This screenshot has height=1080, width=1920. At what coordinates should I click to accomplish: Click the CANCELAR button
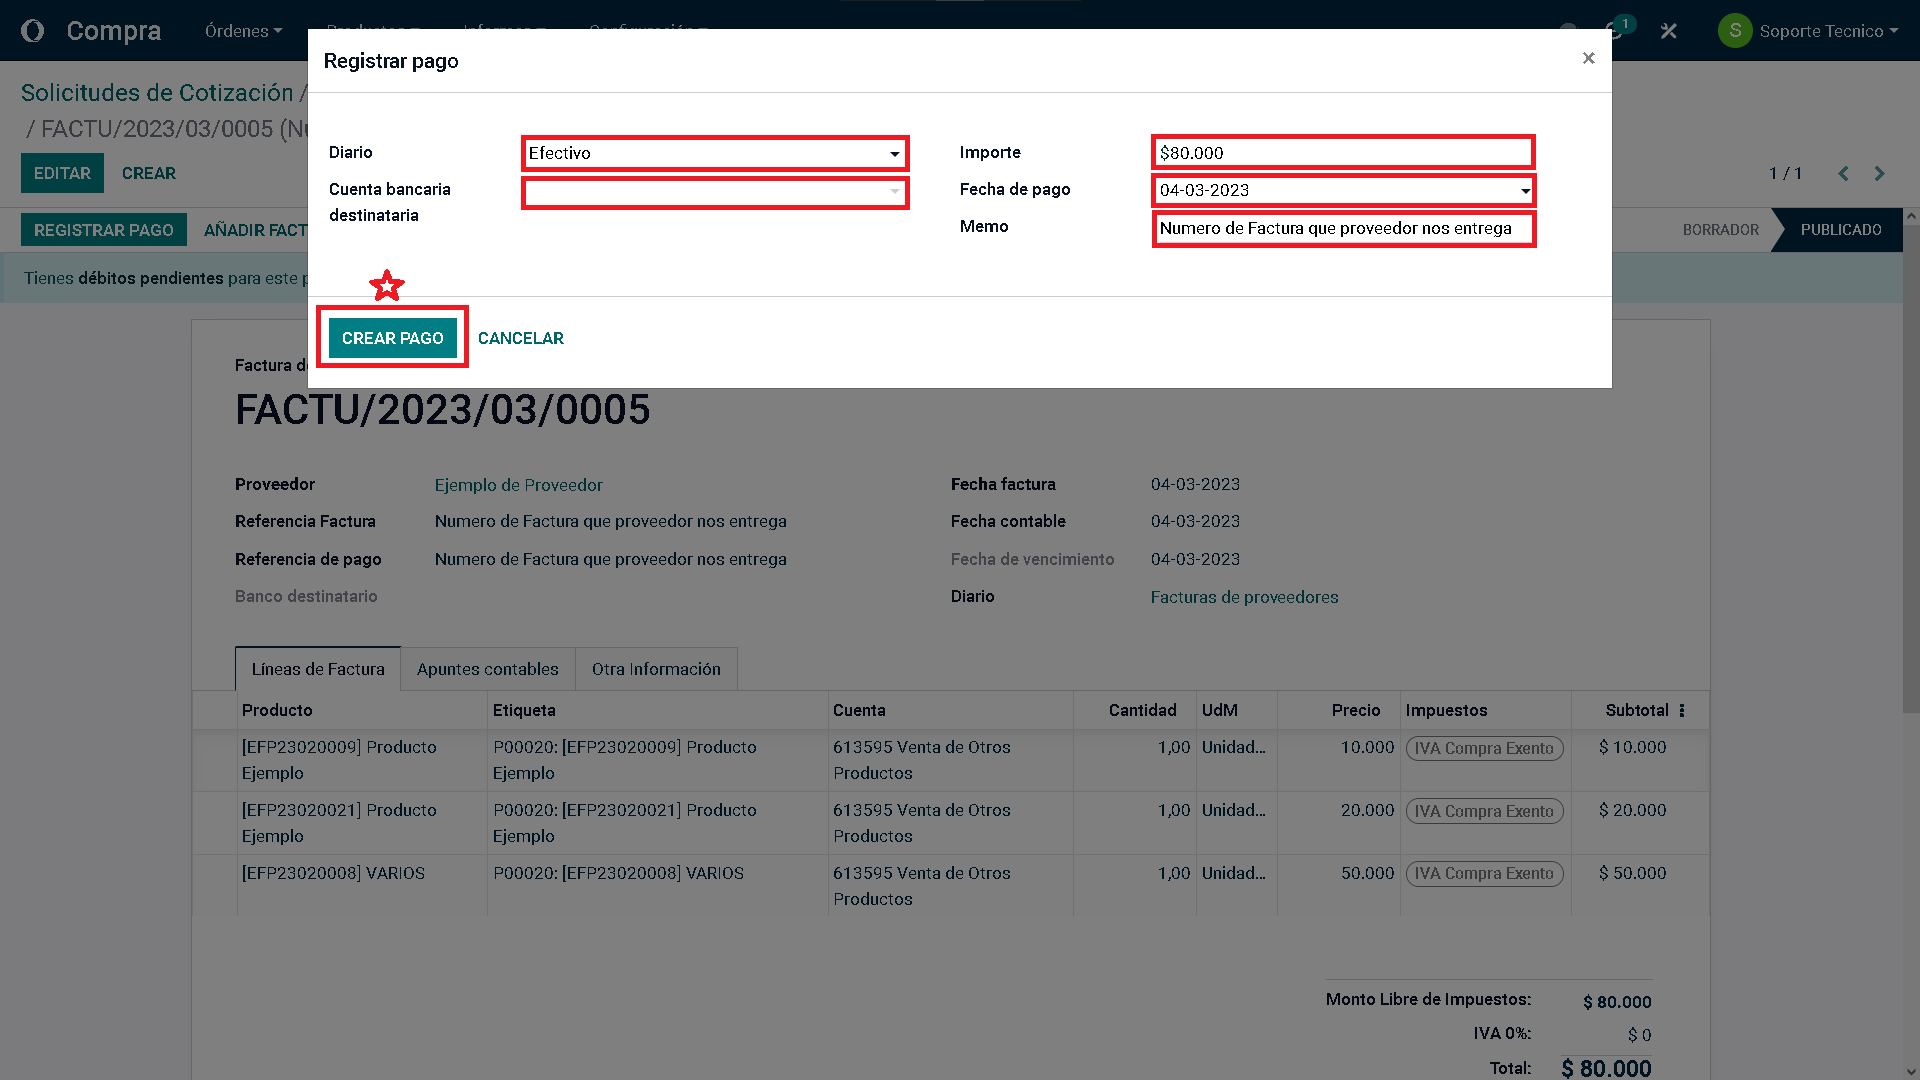520,338
